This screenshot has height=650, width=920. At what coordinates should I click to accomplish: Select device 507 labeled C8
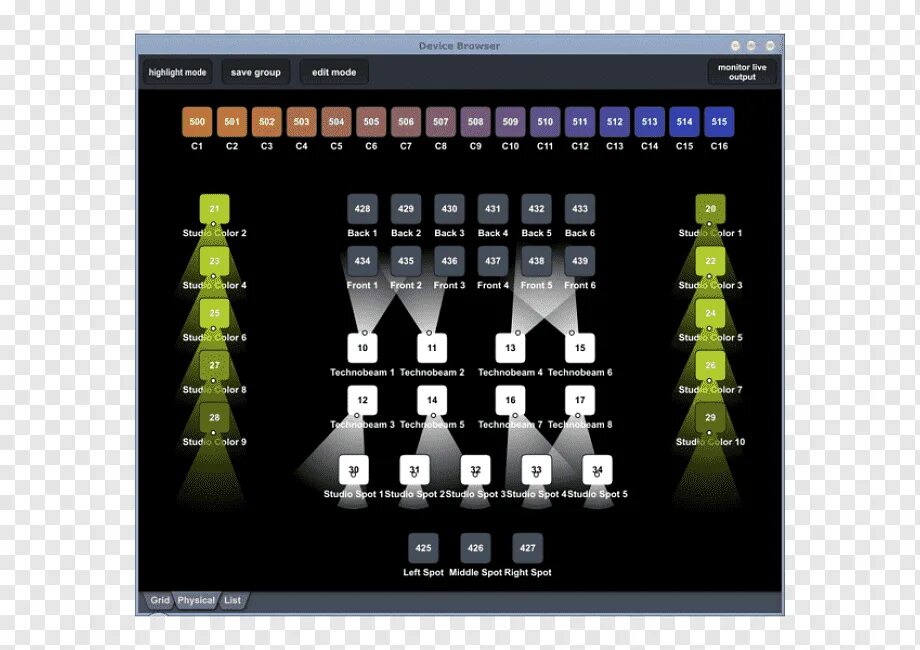coord(441,122)
